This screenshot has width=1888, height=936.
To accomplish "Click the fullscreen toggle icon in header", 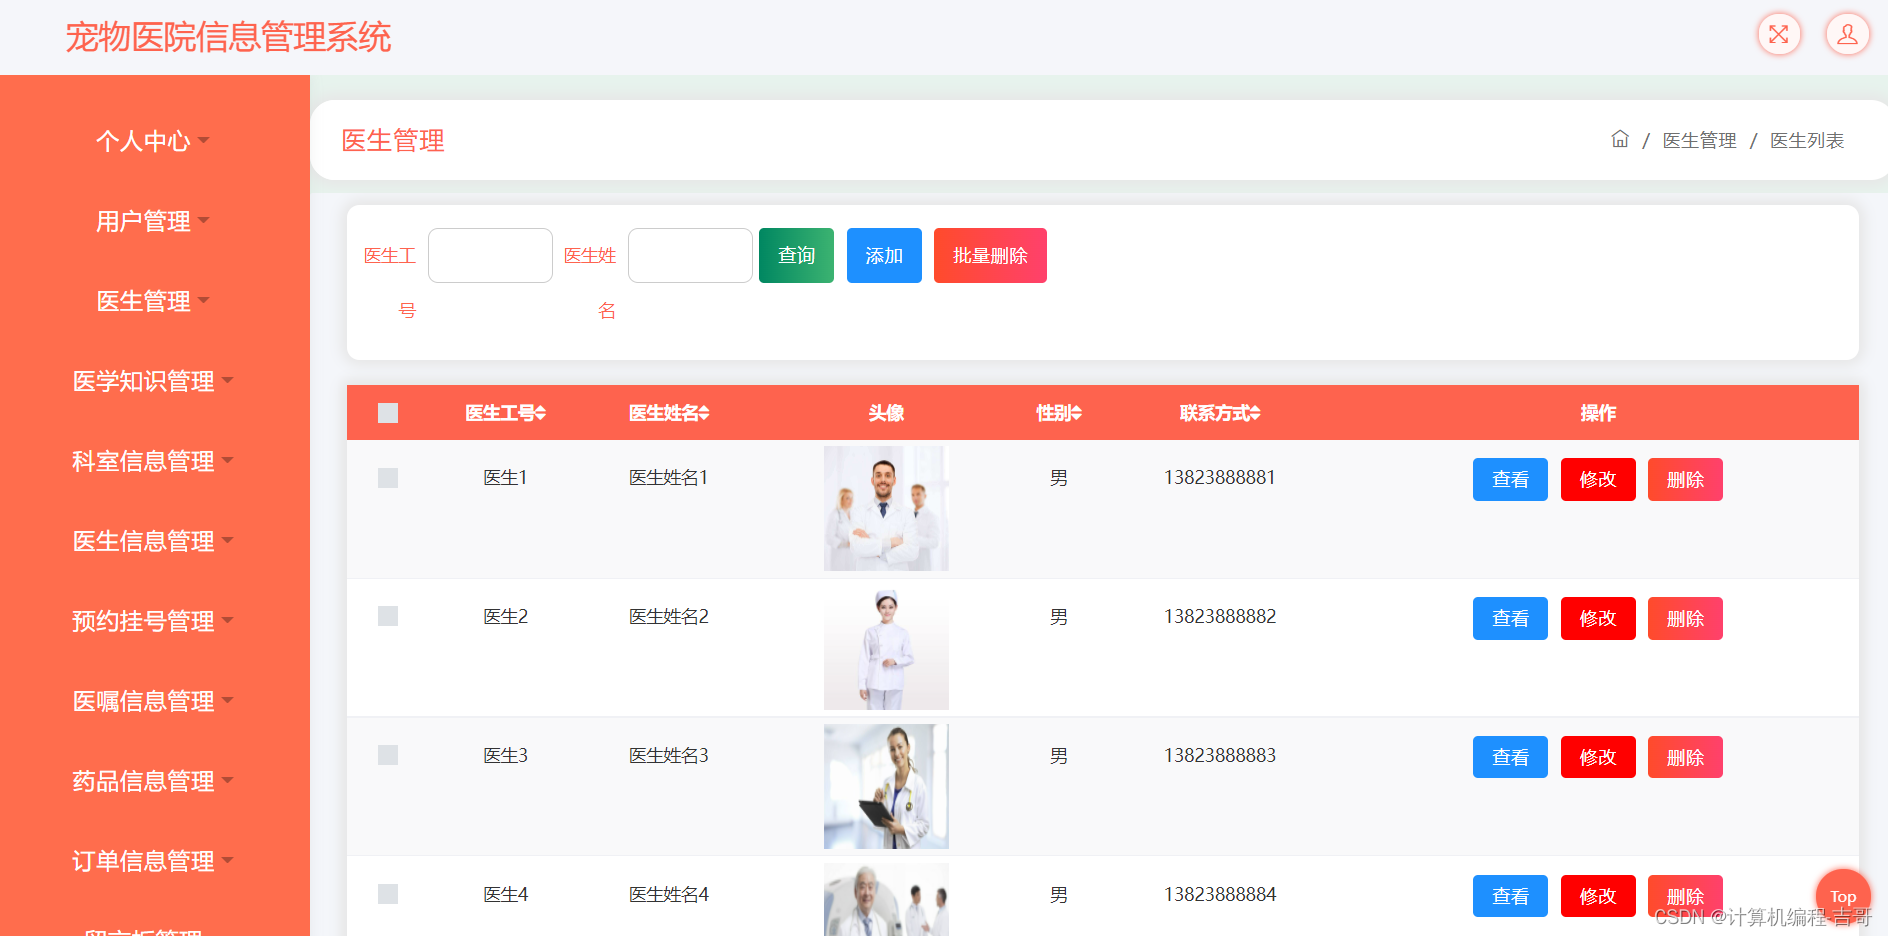I will (x=1779, y=35).
